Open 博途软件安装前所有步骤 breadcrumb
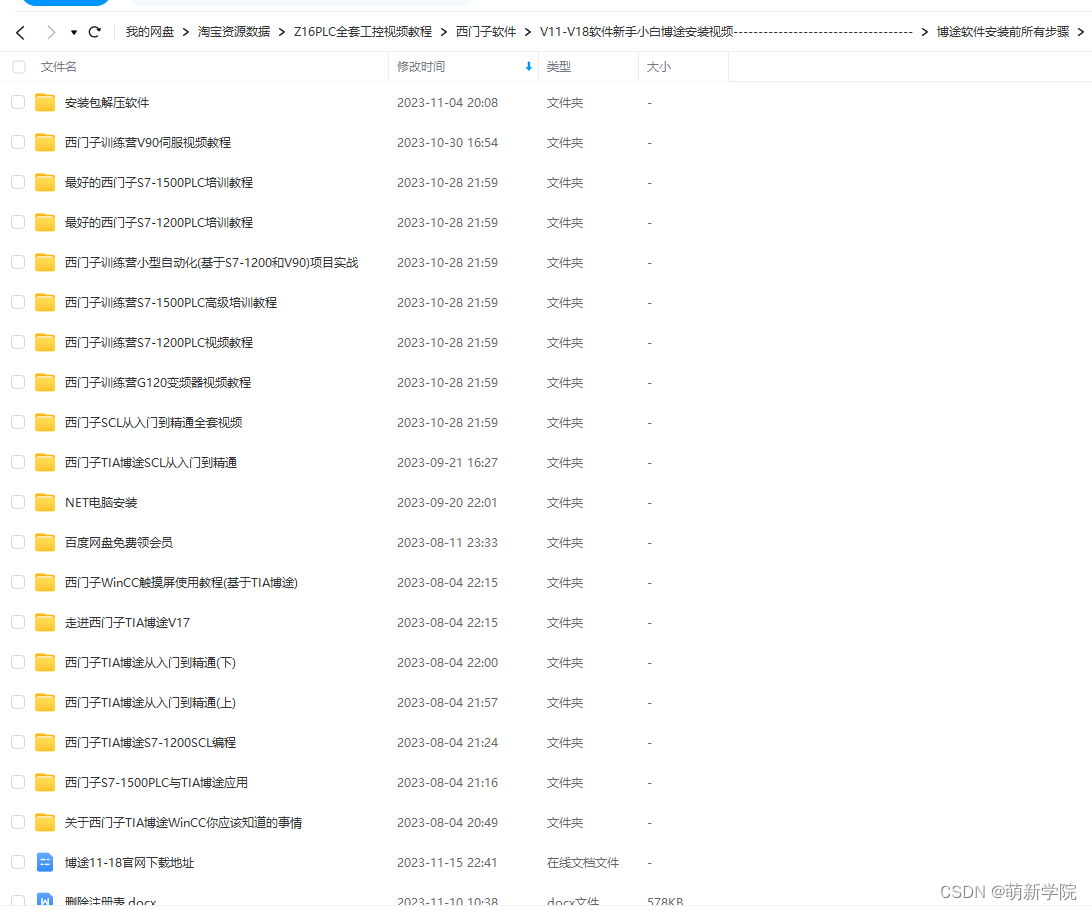Viewport: 1092px width, 910px height. click(1003, 32)
